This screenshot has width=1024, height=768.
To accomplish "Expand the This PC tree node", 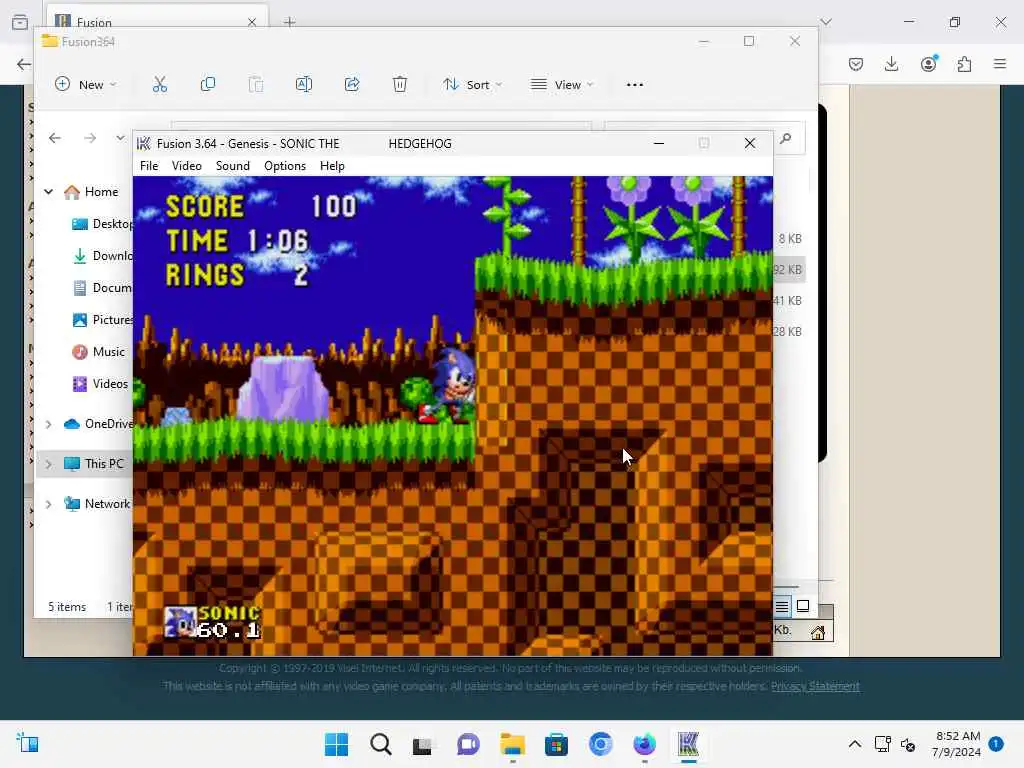I will click(x=48, y=464).
